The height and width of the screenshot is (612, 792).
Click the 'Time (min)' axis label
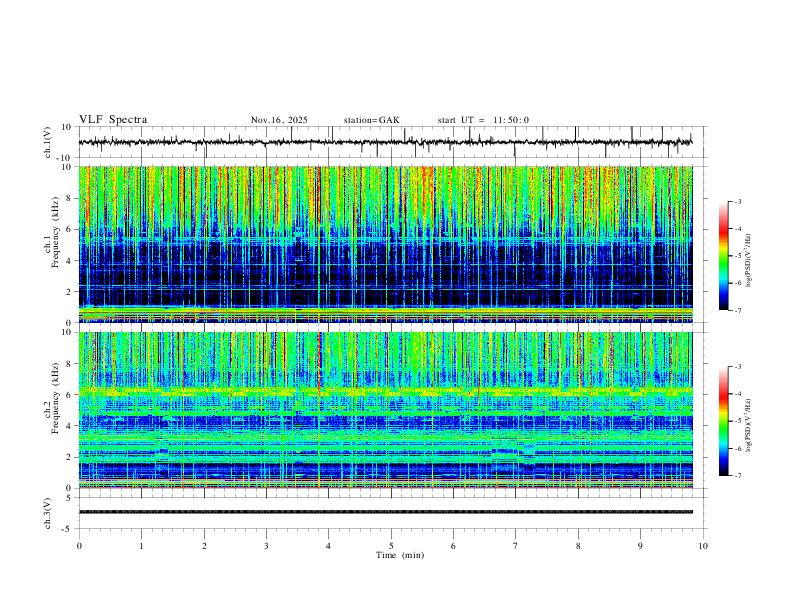tap(400, 555)
